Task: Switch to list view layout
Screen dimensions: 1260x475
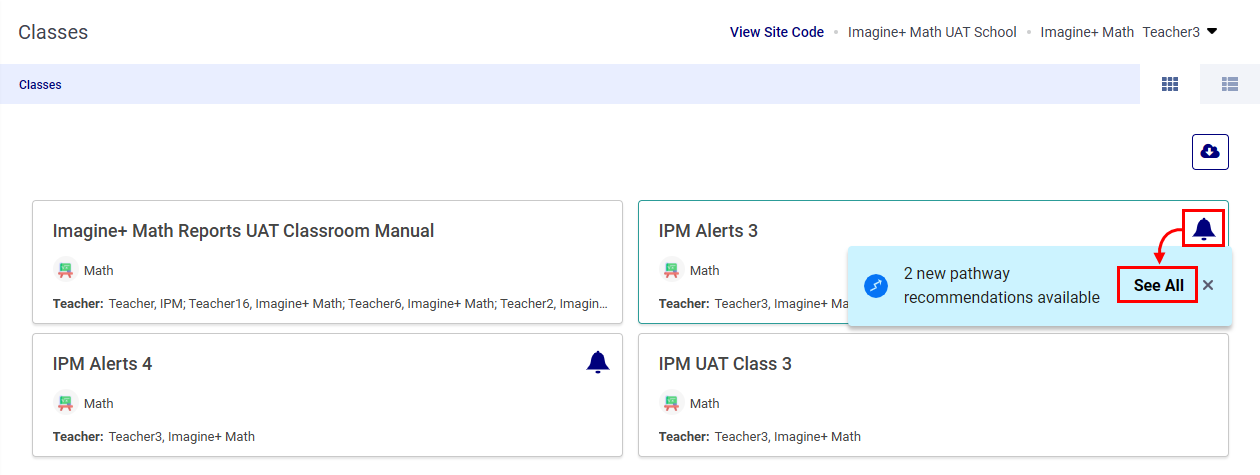Action: pos(1230,84)
